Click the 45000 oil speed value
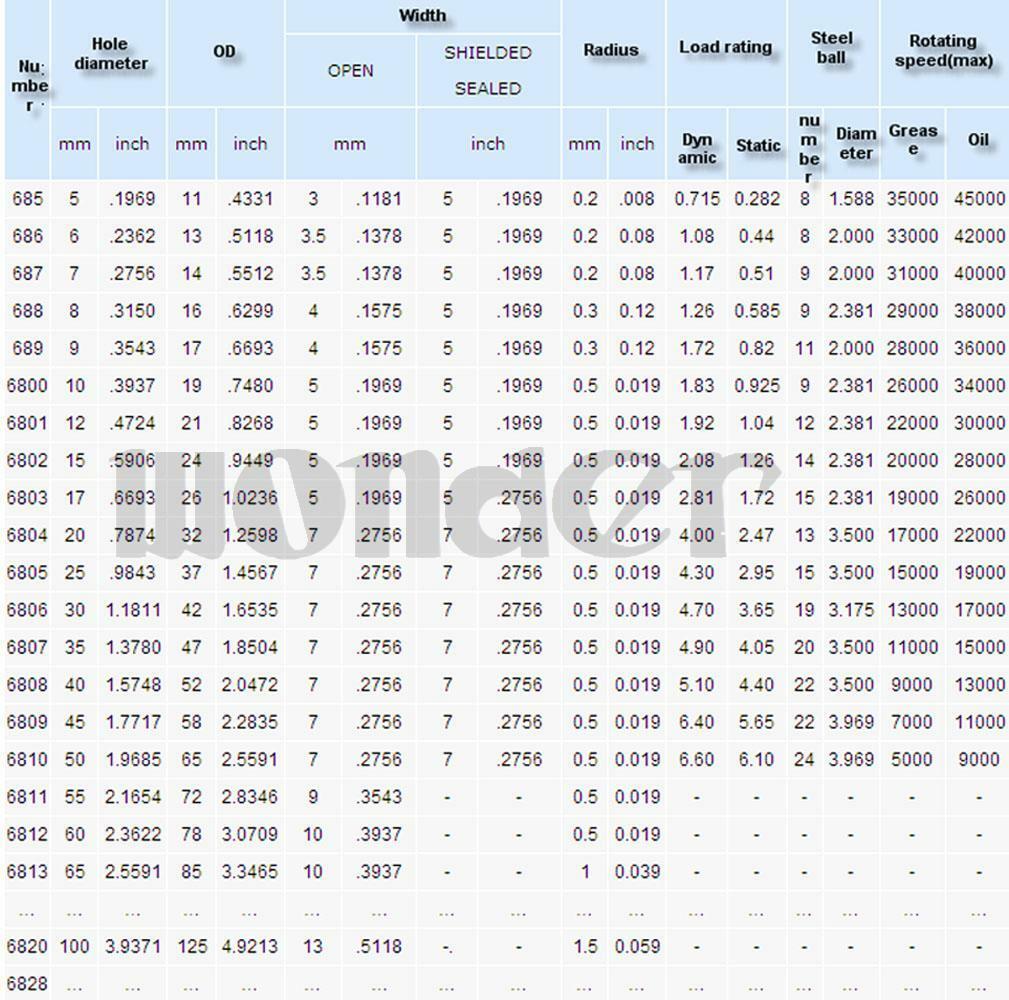 point(979,199)
